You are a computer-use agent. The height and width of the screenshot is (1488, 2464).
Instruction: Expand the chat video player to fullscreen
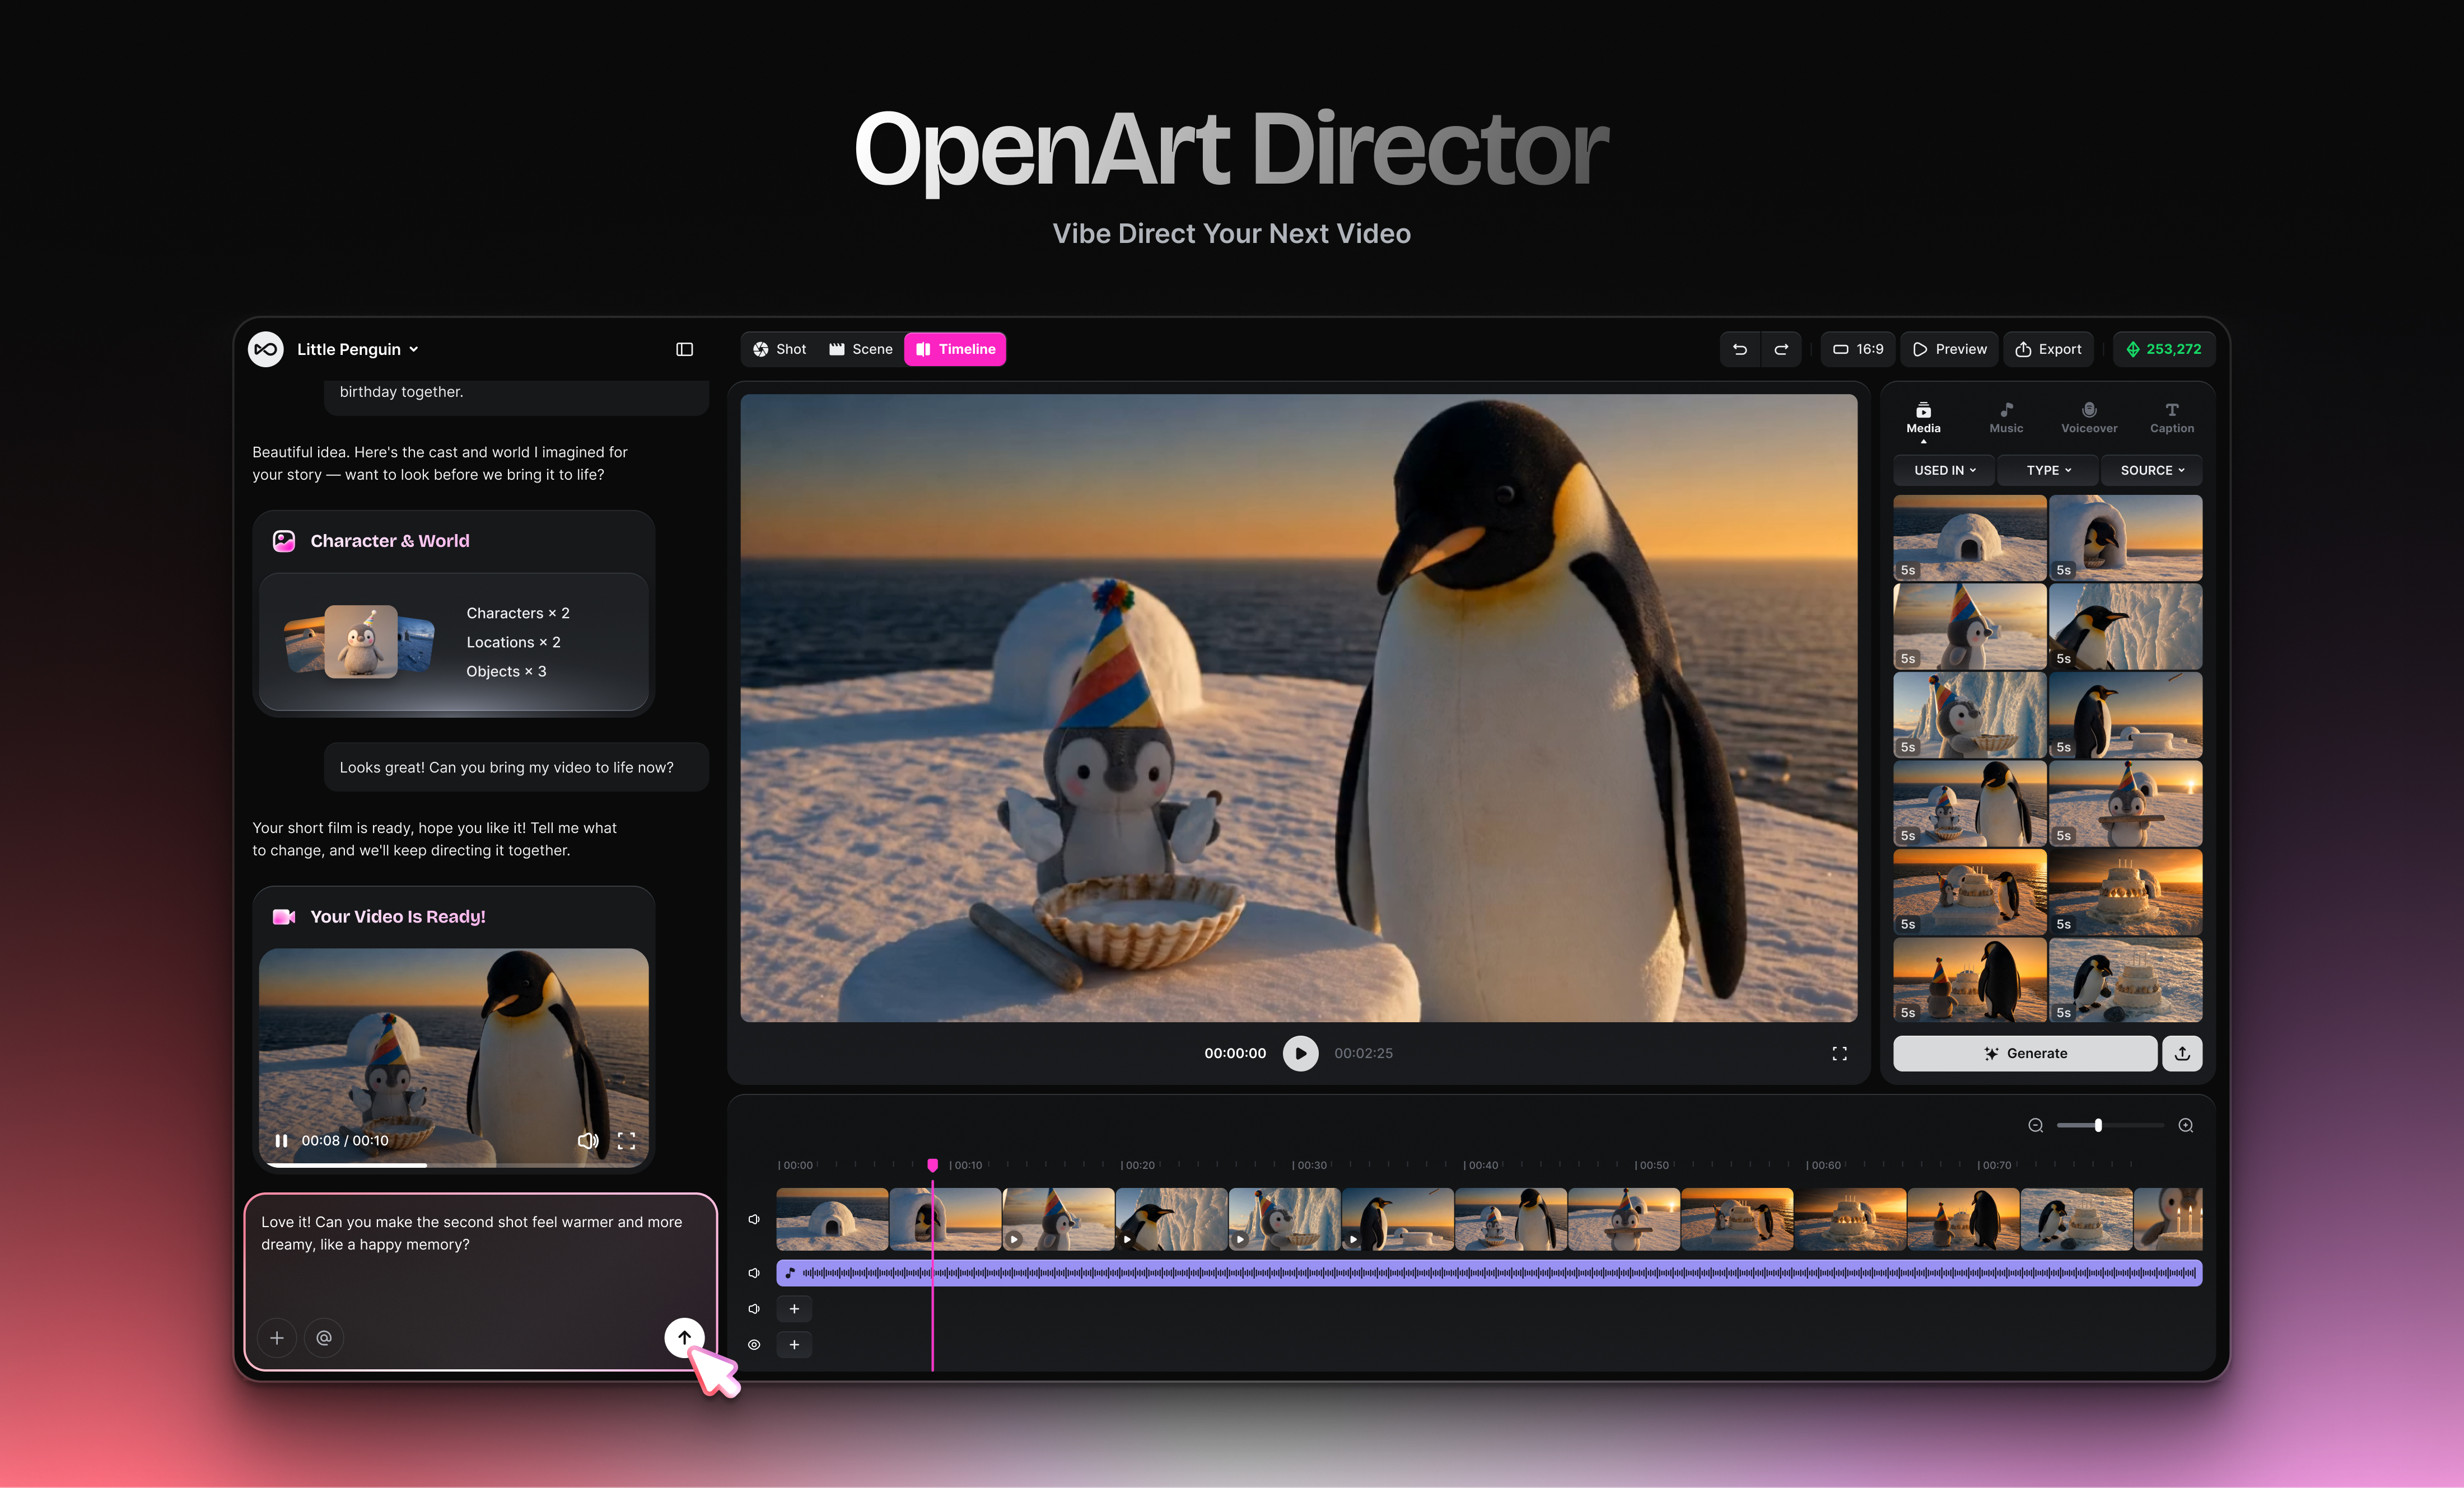point(626,1141)
